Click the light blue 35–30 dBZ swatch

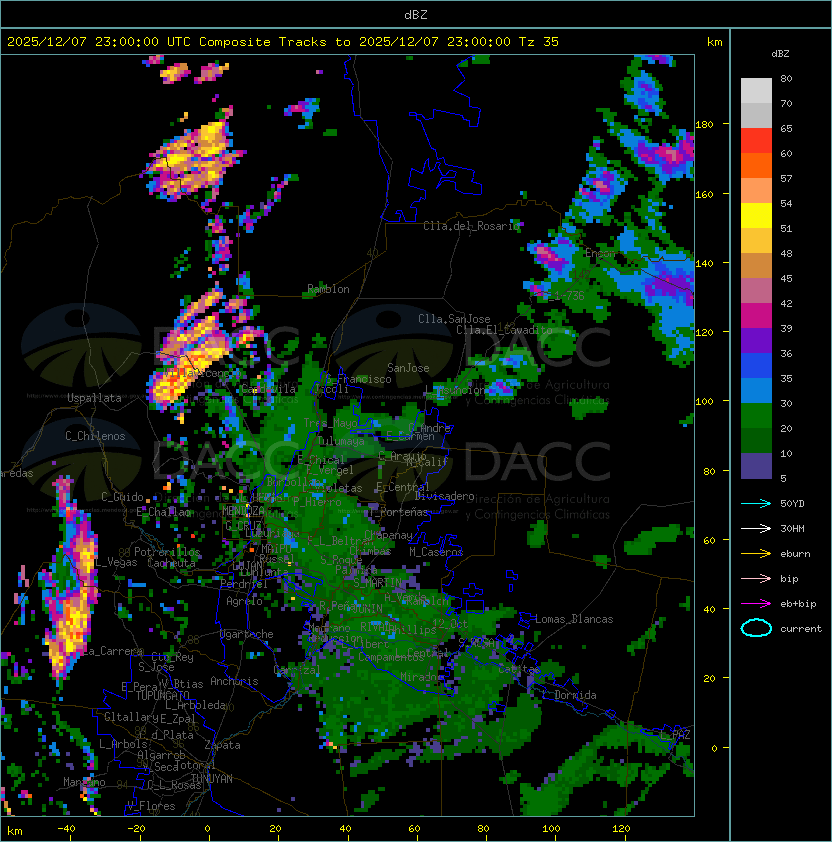pos(756,390)
